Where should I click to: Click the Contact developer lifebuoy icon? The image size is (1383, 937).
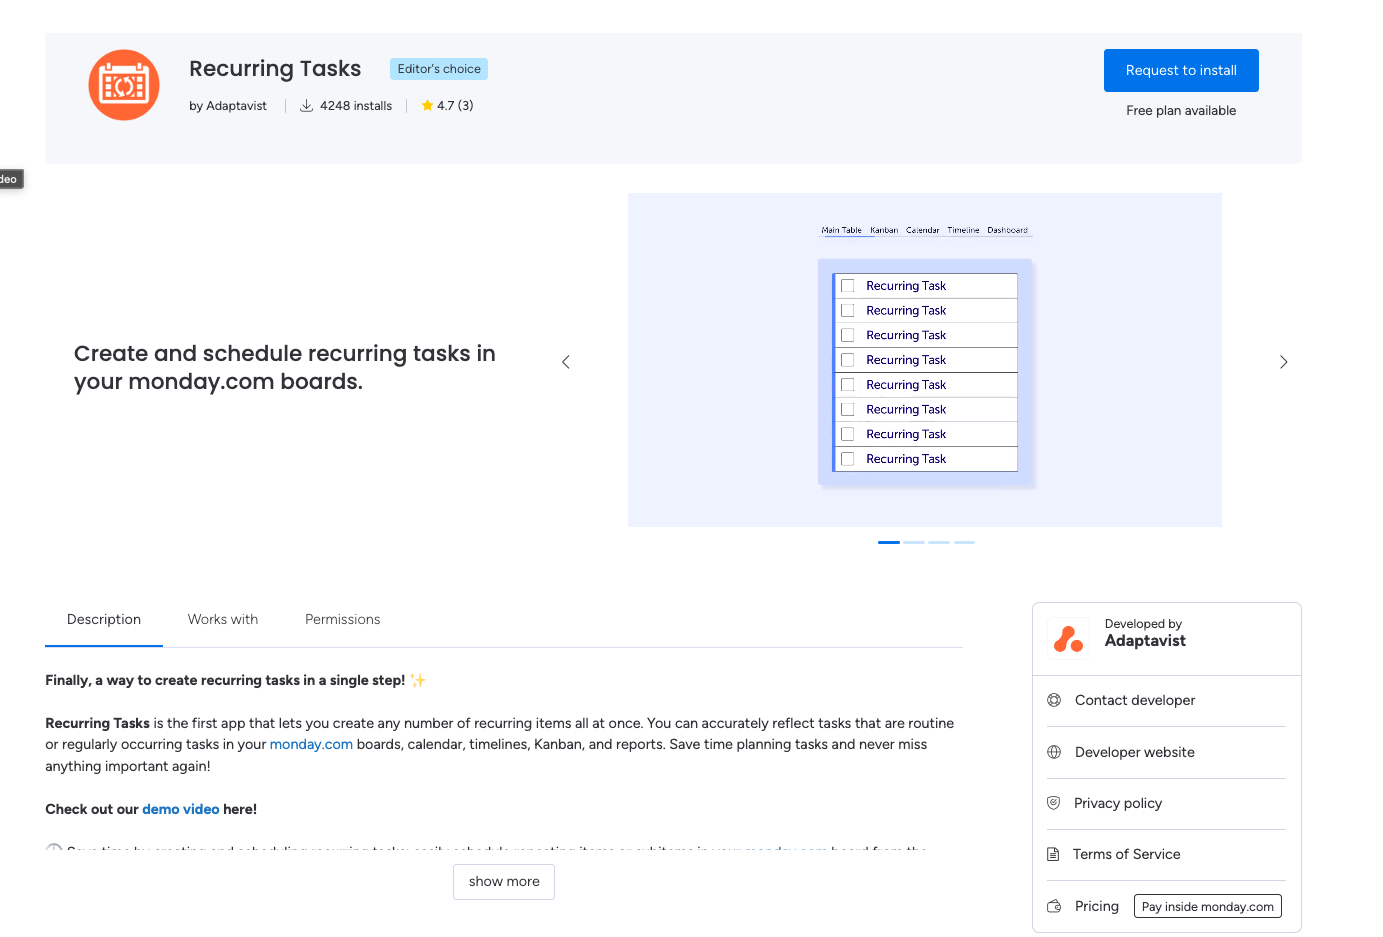coord(1054,700)
